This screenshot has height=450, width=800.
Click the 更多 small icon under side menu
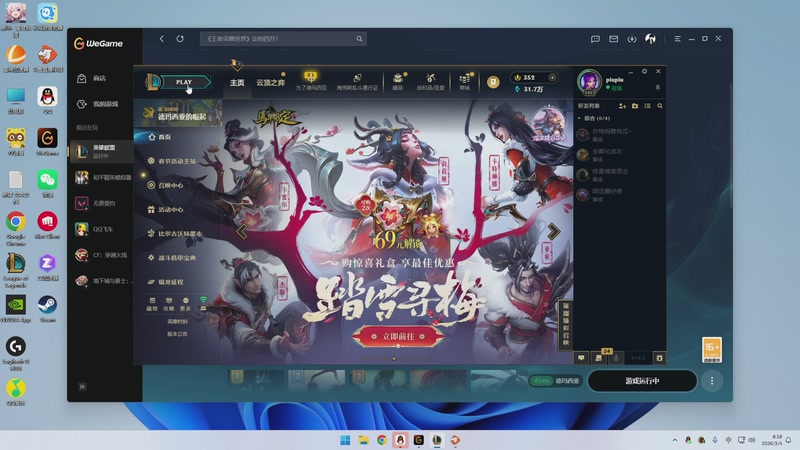pyautogui.click(x=186, y=304)
